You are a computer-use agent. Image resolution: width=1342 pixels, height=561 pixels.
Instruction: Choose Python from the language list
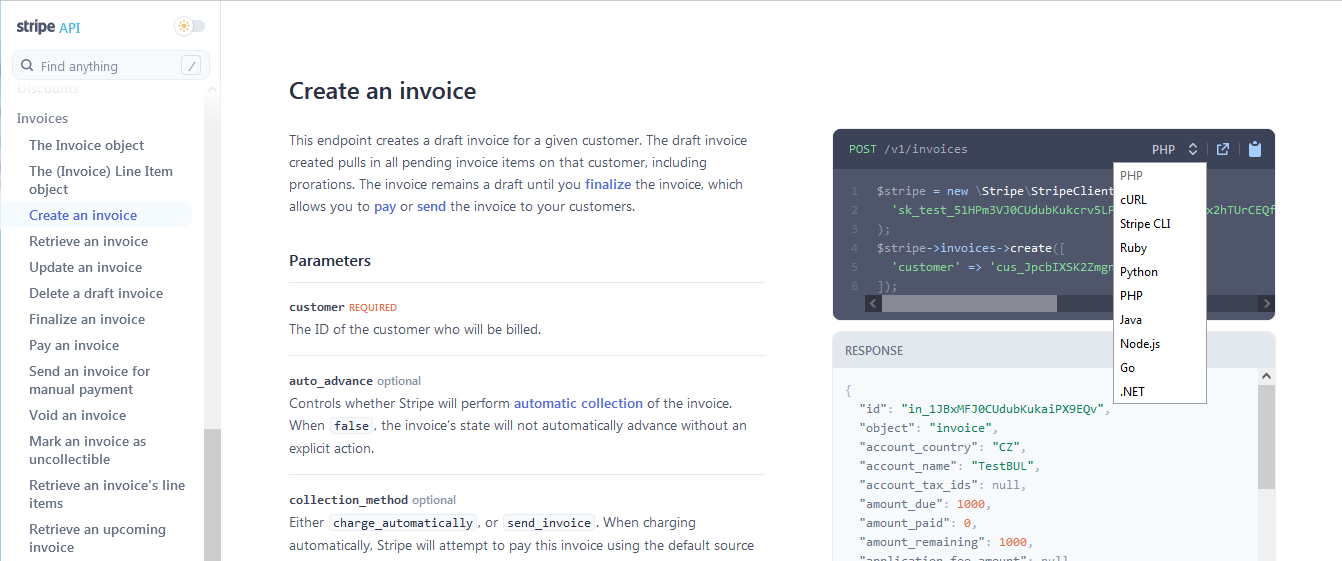[x=1160, y=272]
